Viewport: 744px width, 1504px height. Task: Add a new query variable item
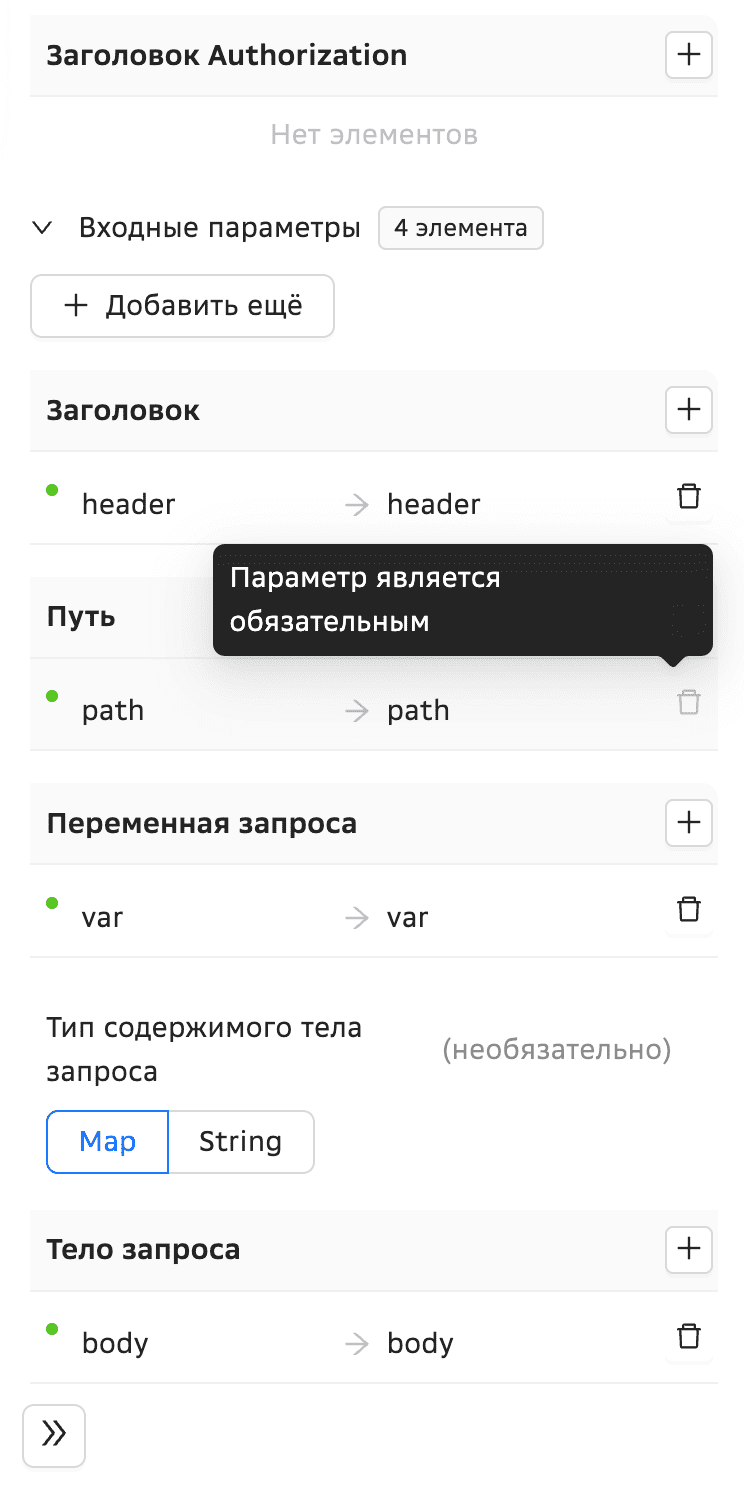click(x=688, y=822)
